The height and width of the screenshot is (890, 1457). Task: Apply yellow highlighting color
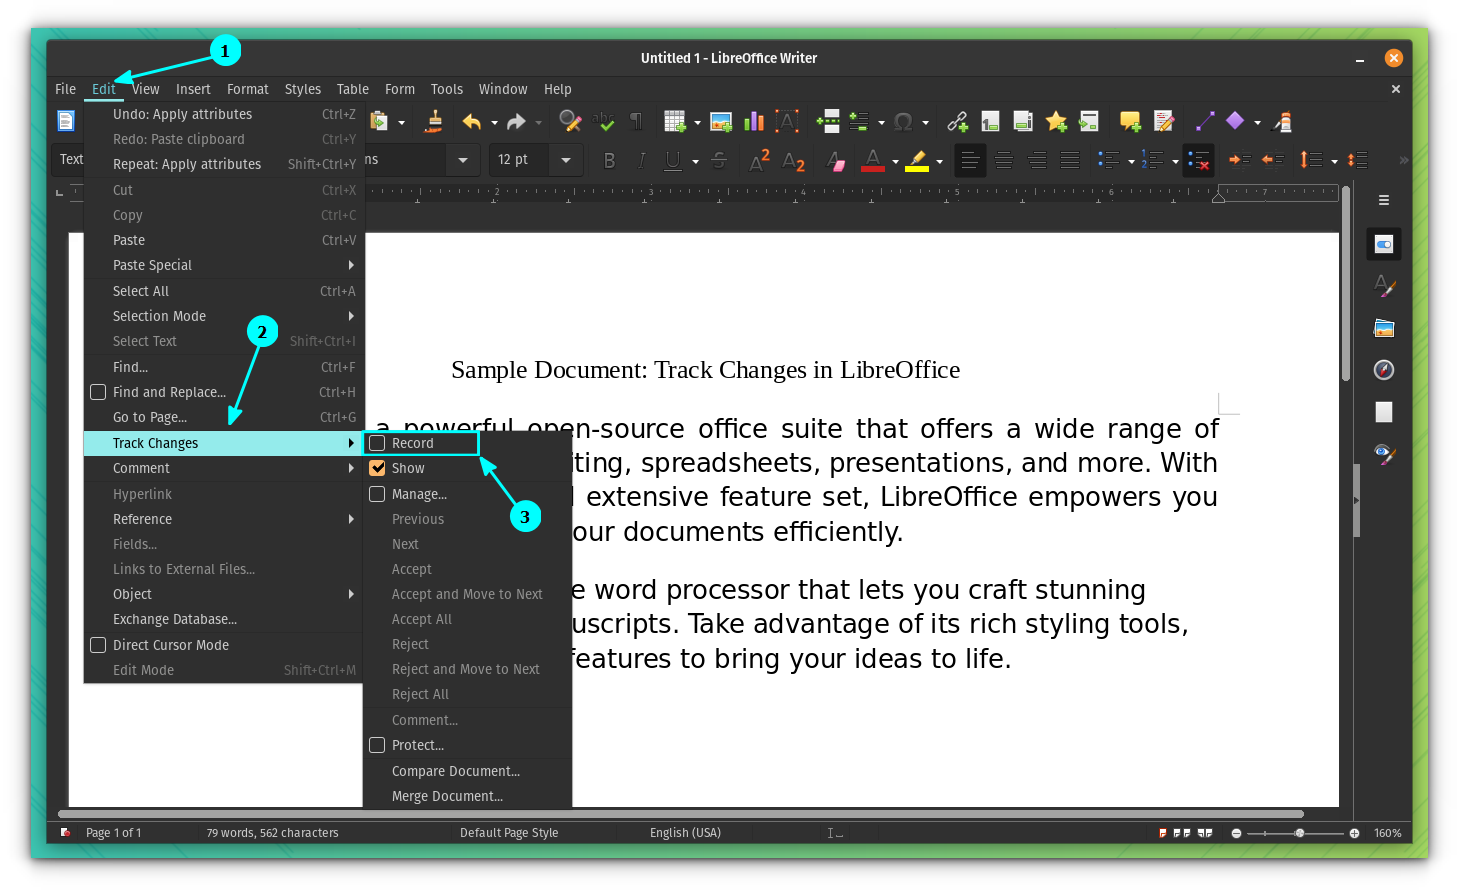[x=917, y=160]
